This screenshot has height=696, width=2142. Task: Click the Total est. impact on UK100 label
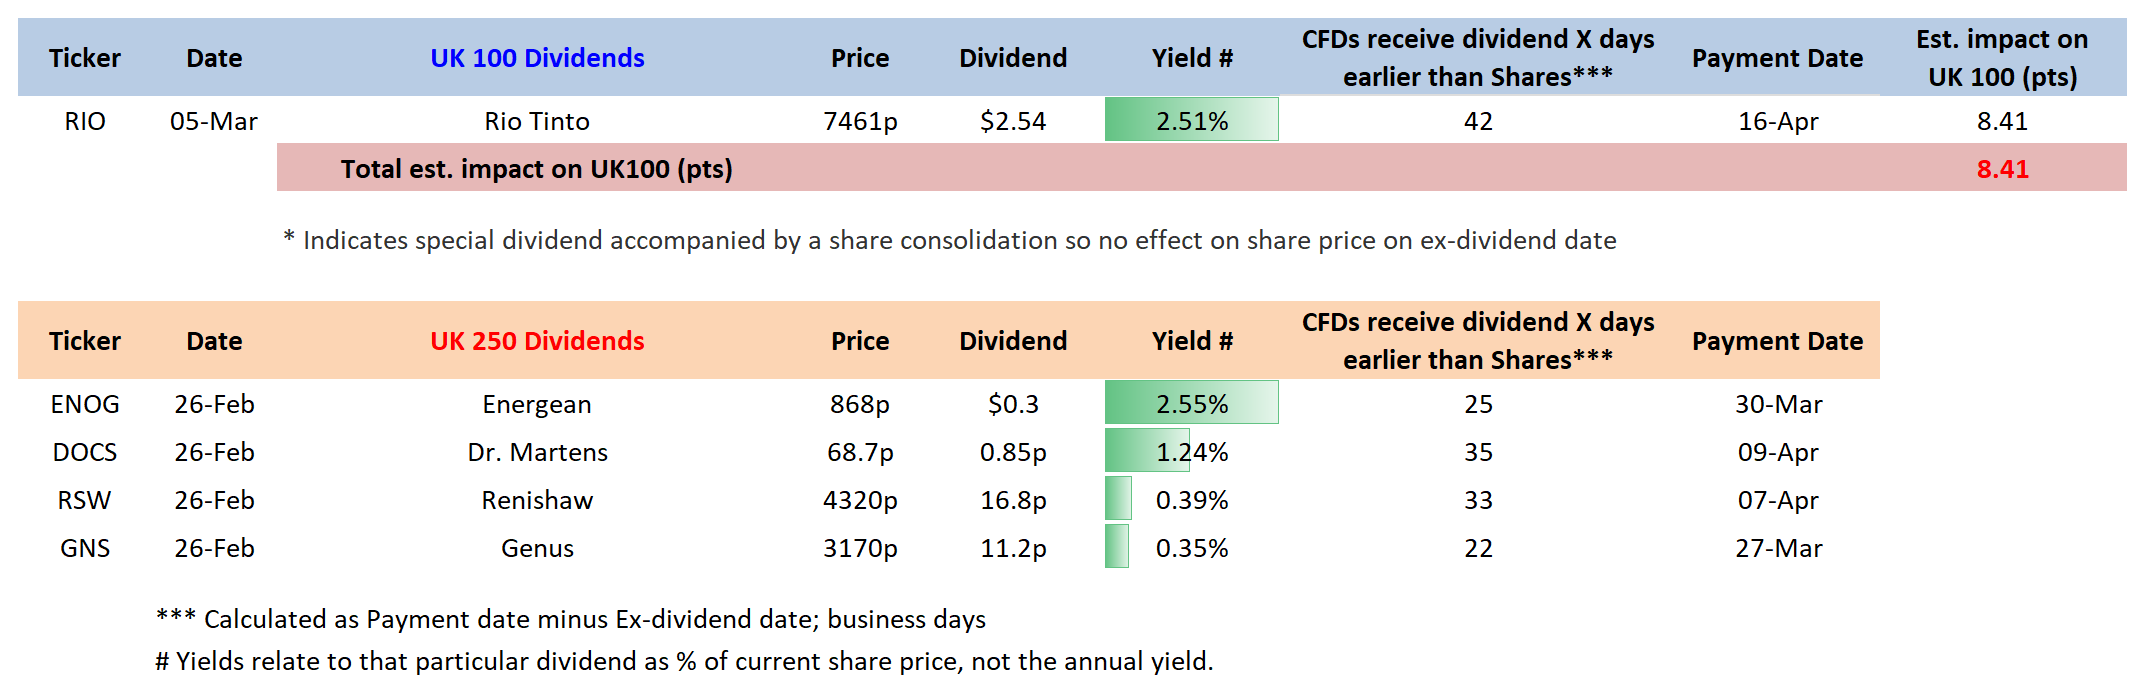536,169
